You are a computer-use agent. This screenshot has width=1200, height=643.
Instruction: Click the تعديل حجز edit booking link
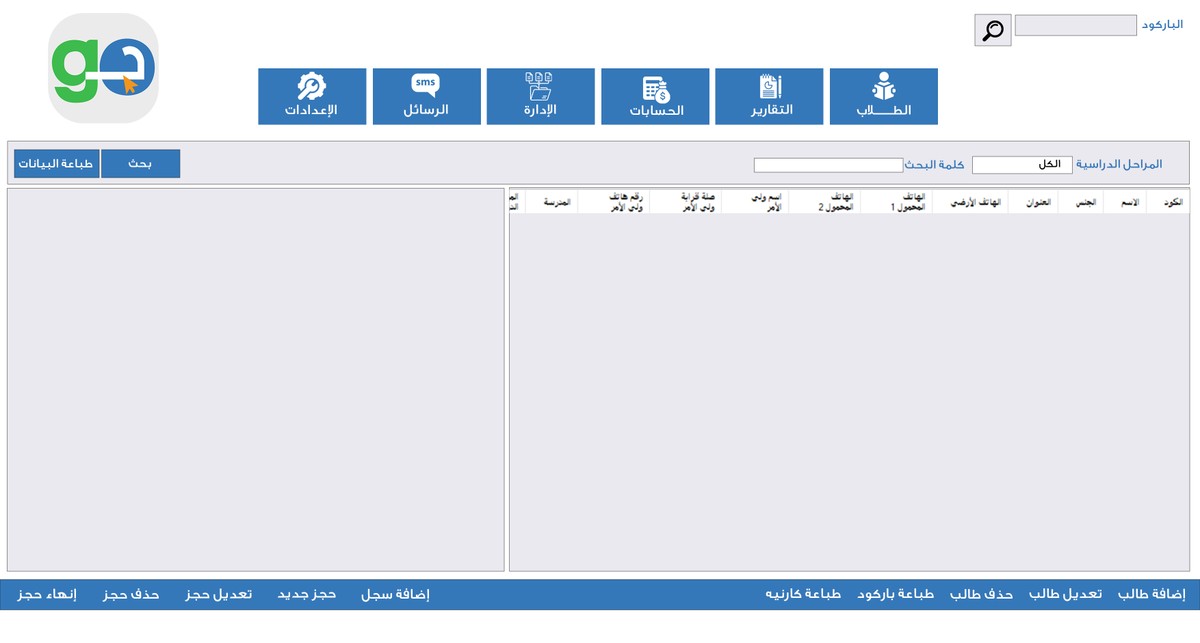tap(219, 594)
